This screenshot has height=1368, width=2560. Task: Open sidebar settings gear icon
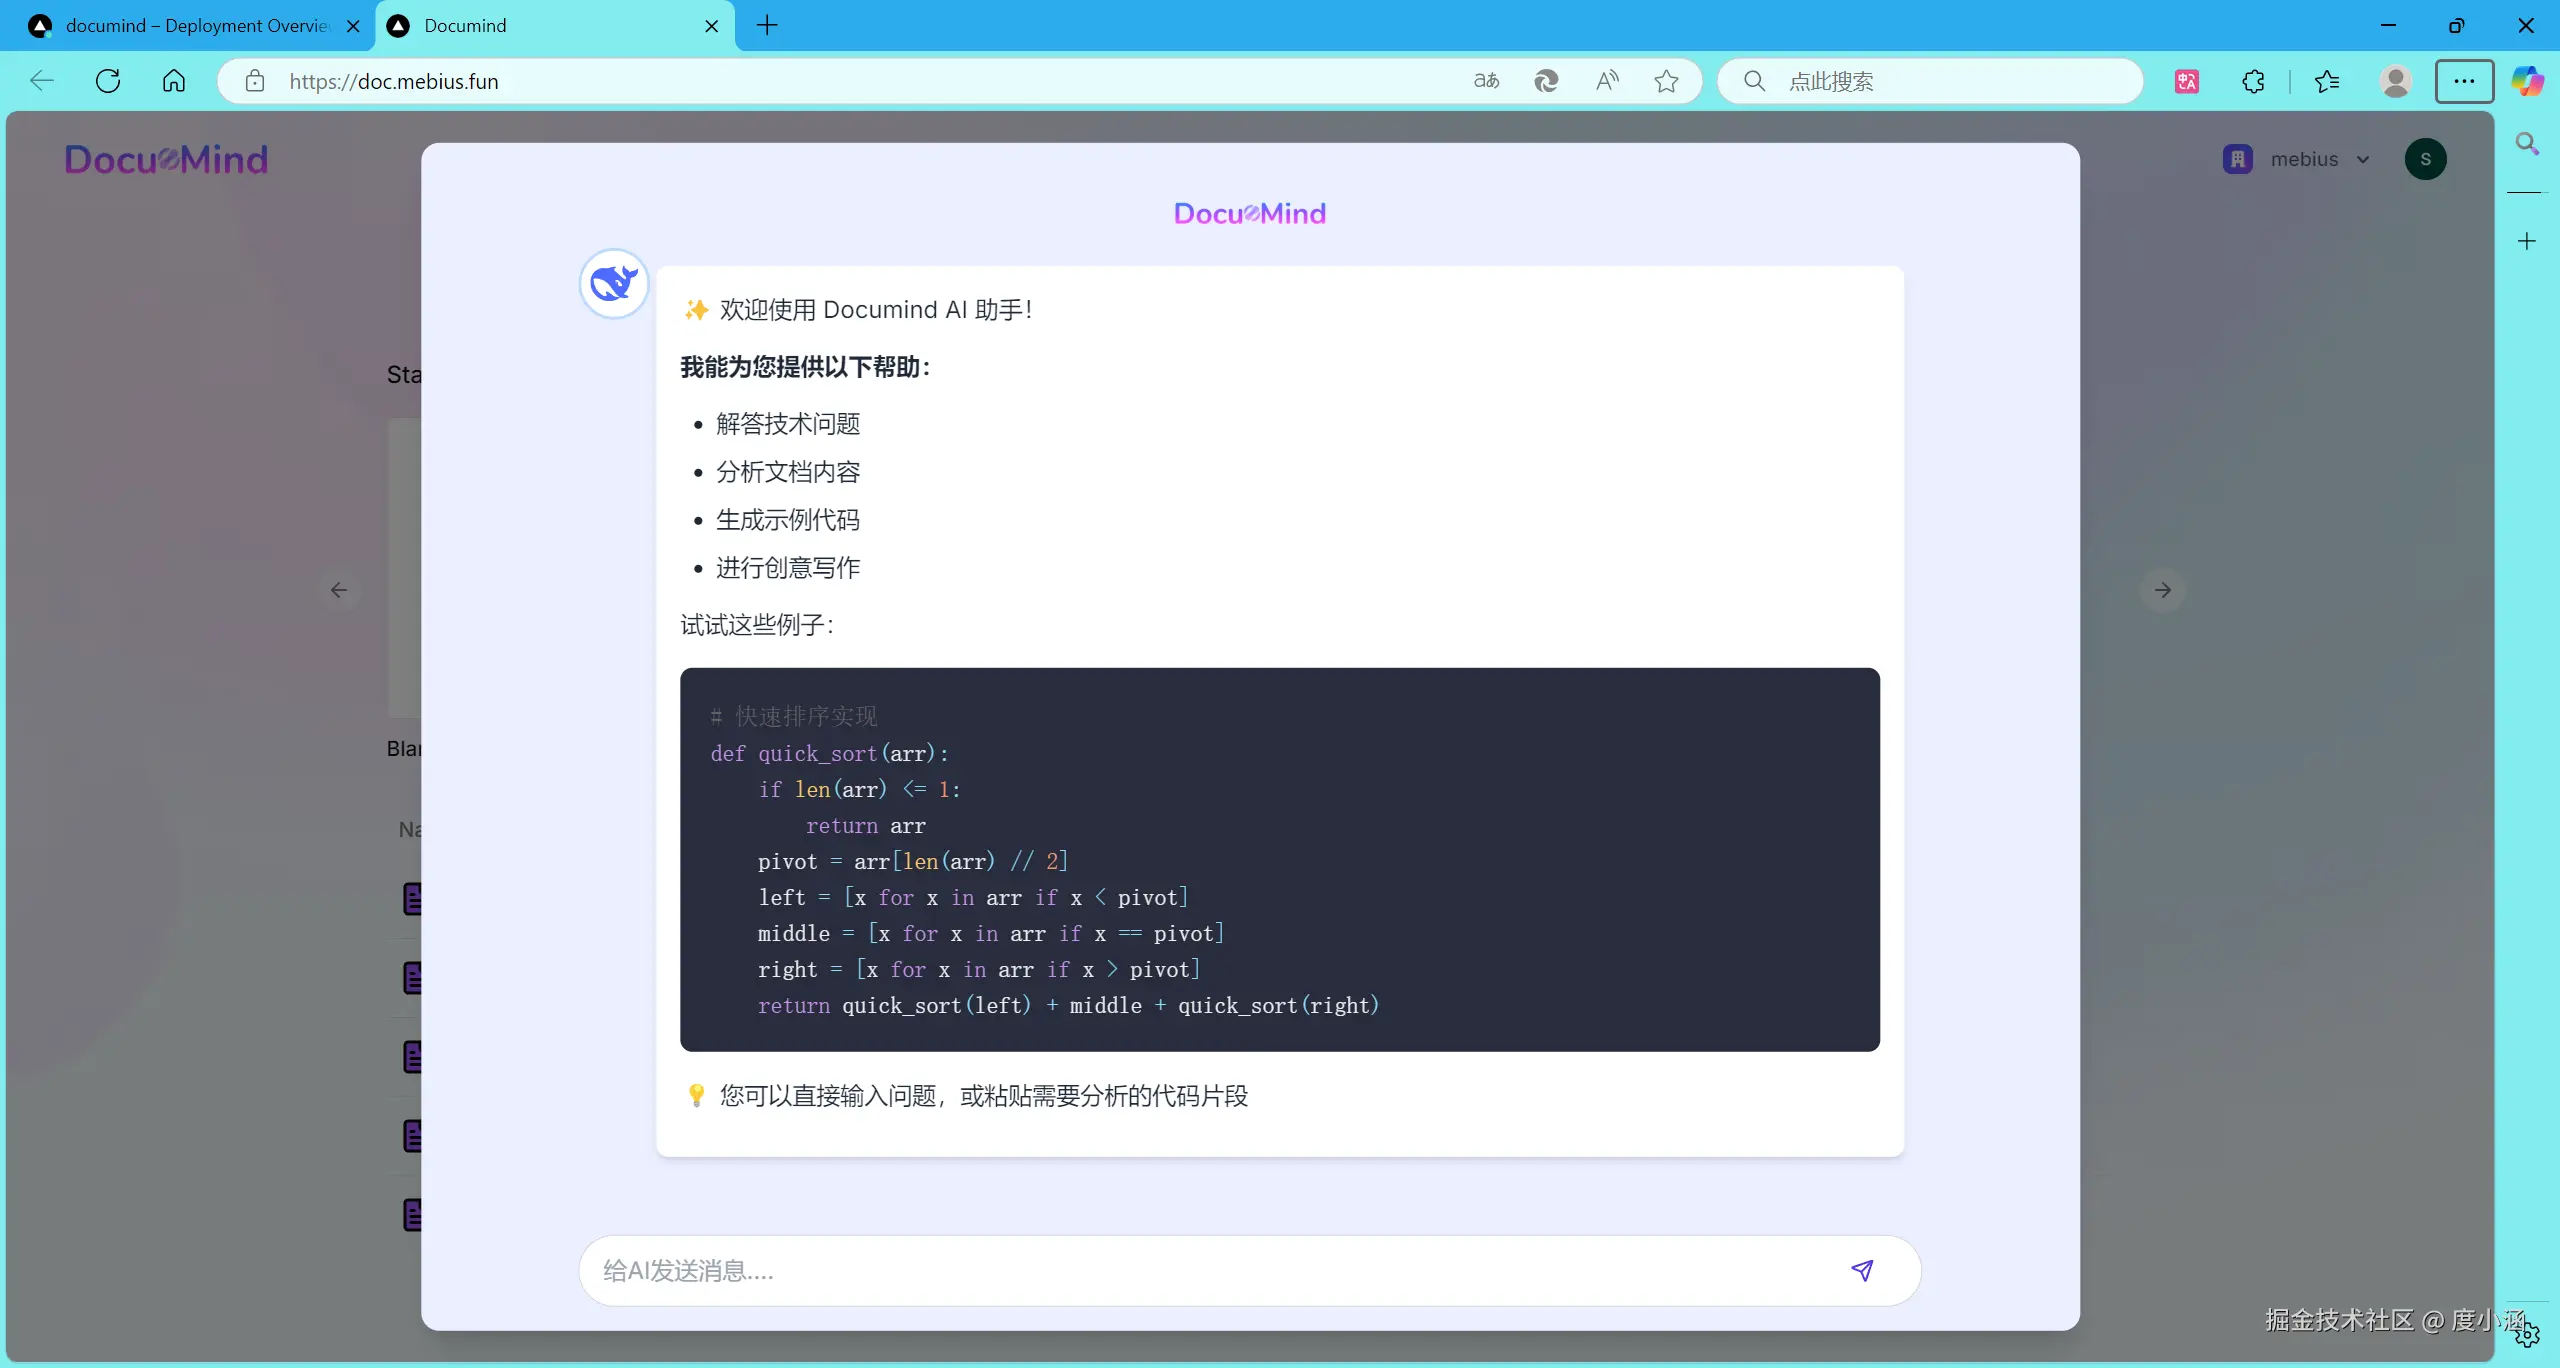click(2527, 1334)
